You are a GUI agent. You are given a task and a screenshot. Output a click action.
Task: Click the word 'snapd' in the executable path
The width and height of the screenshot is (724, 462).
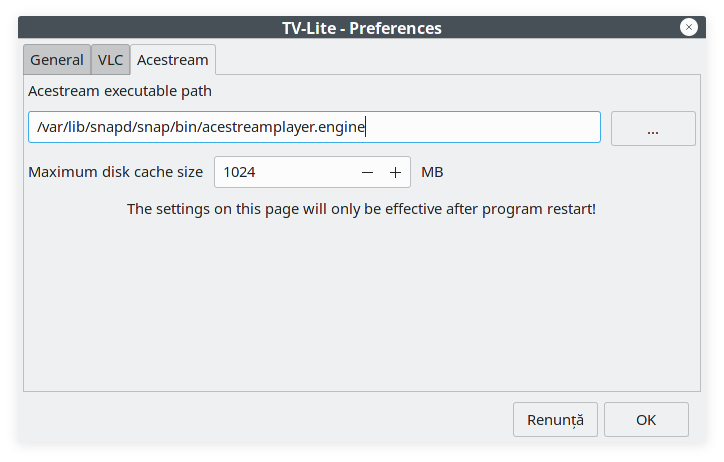point(111,126)
